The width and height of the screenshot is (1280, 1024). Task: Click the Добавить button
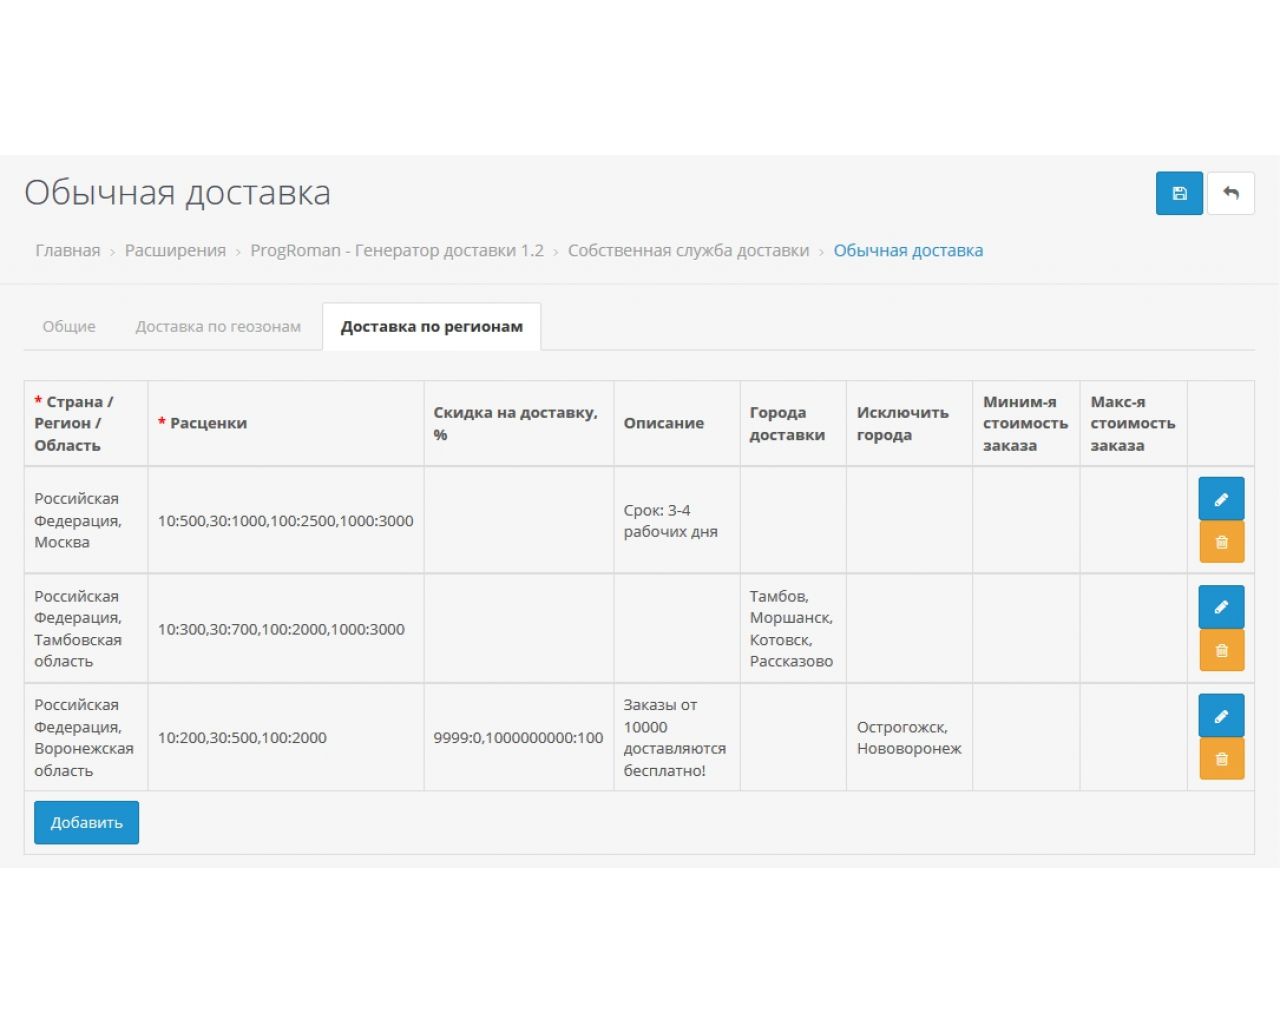pos(86,822)
